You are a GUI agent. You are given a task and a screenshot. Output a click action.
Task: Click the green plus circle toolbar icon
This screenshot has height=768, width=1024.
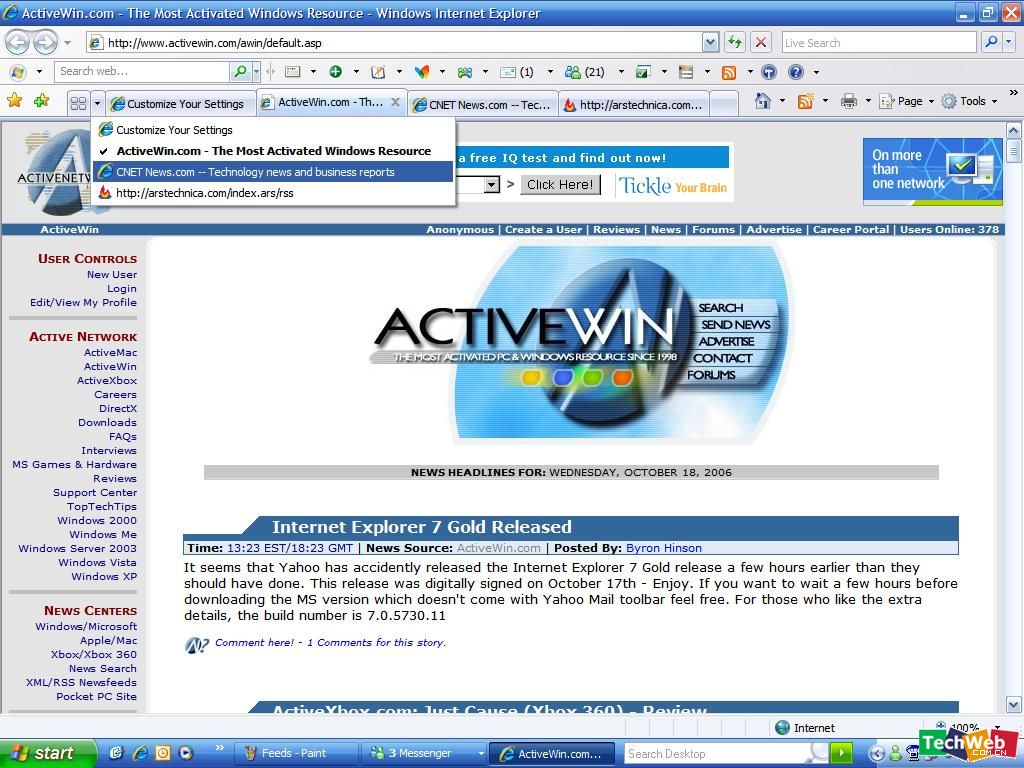click(336, 72)
